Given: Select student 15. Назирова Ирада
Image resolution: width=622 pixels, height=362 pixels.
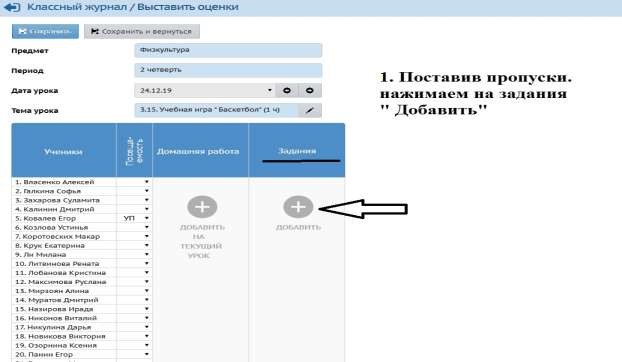Looking at the screenshot, I should 54,309.
